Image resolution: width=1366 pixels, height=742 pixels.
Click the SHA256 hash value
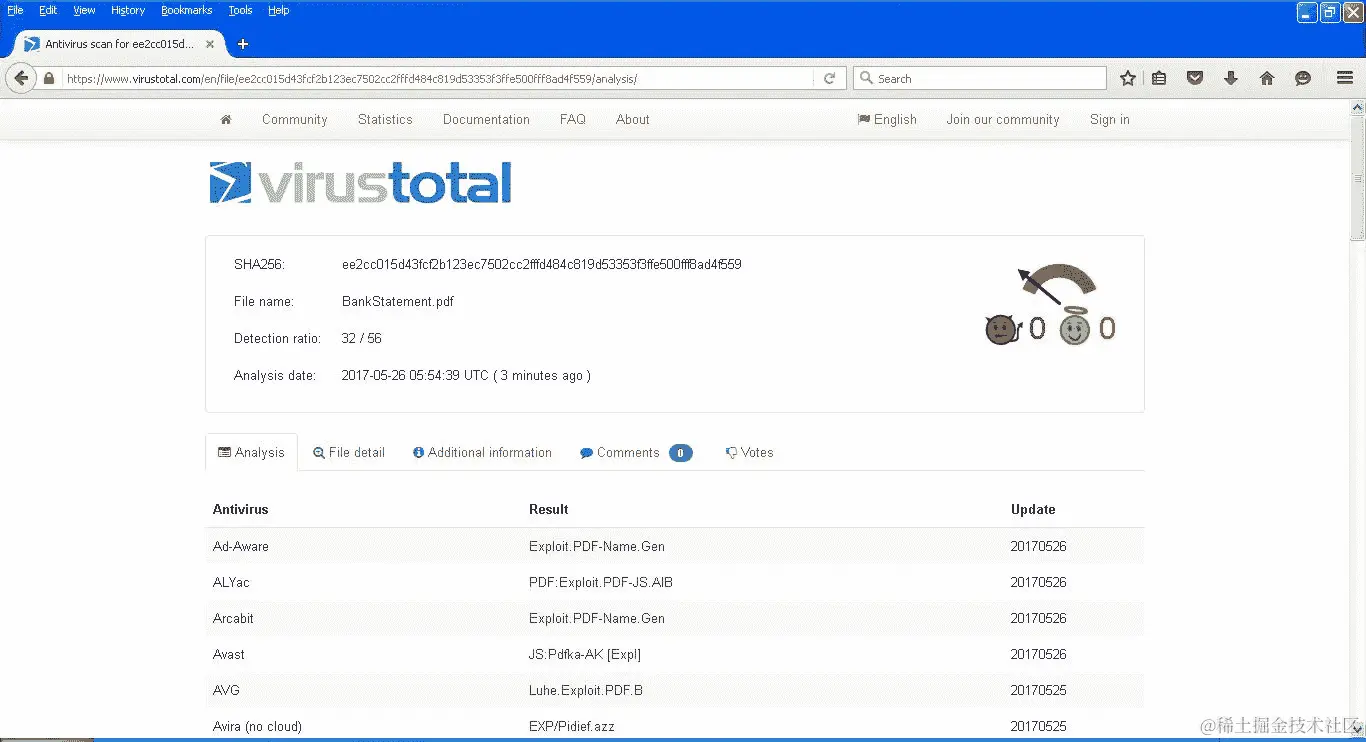coord(542,264)
